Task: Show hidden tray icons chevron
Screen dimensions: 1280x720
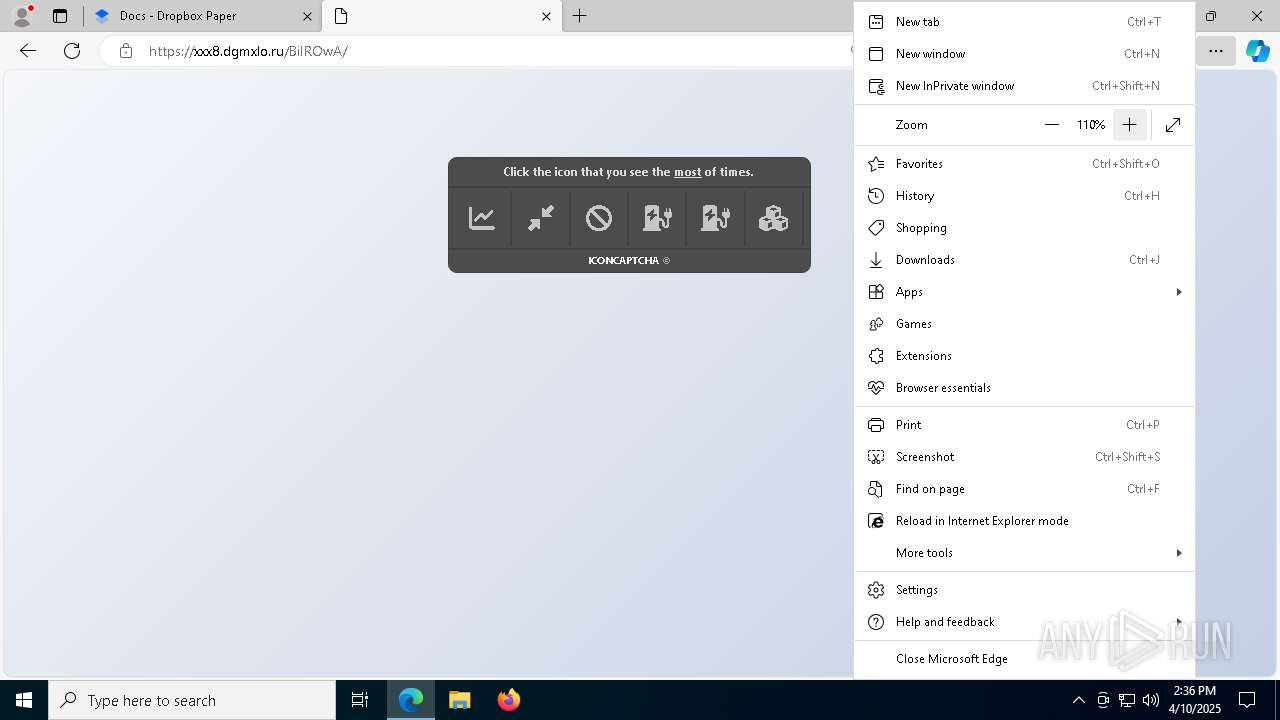Action: click(x=1078, y=700)
